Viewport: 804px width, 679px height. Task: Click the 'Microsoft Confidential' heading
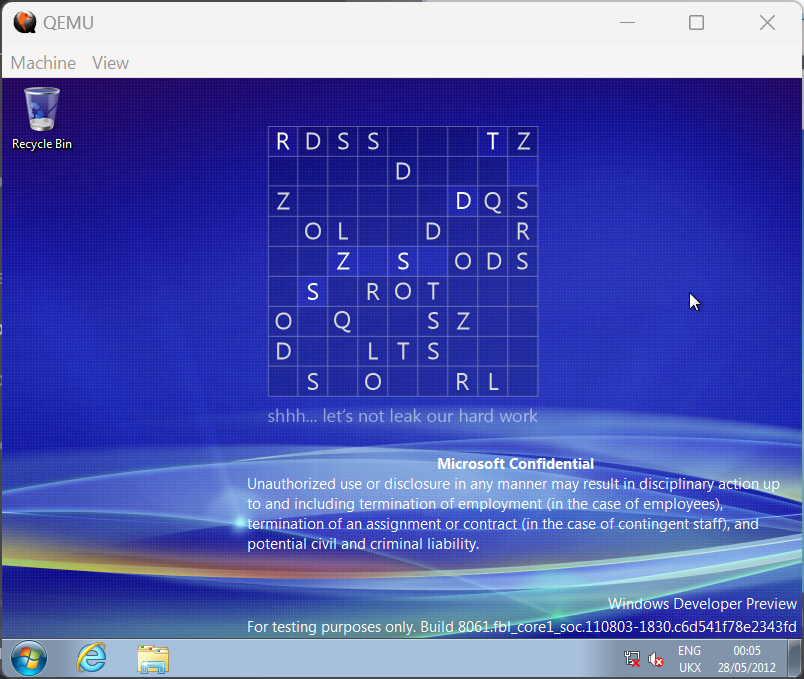tap(515, 464)
